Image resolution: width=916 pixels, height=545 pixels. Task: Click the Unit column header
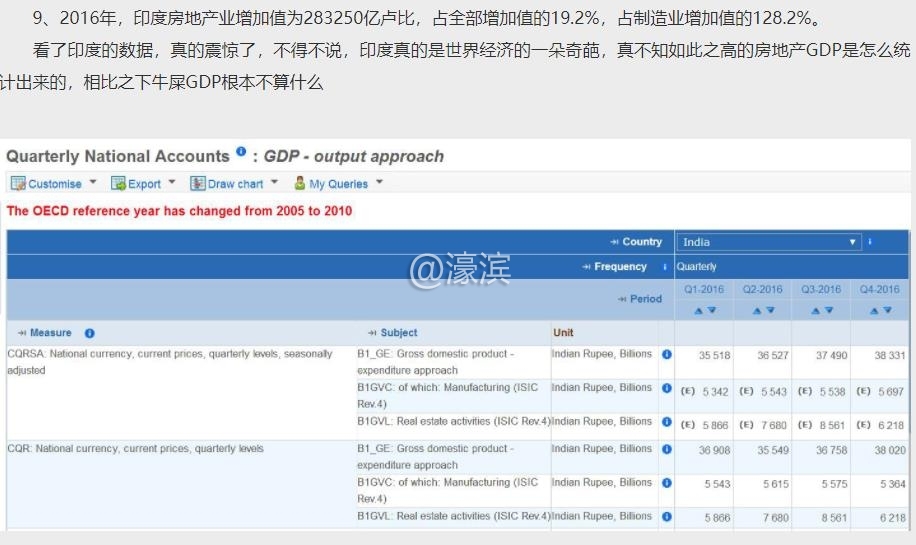click(x=563, y=333)
